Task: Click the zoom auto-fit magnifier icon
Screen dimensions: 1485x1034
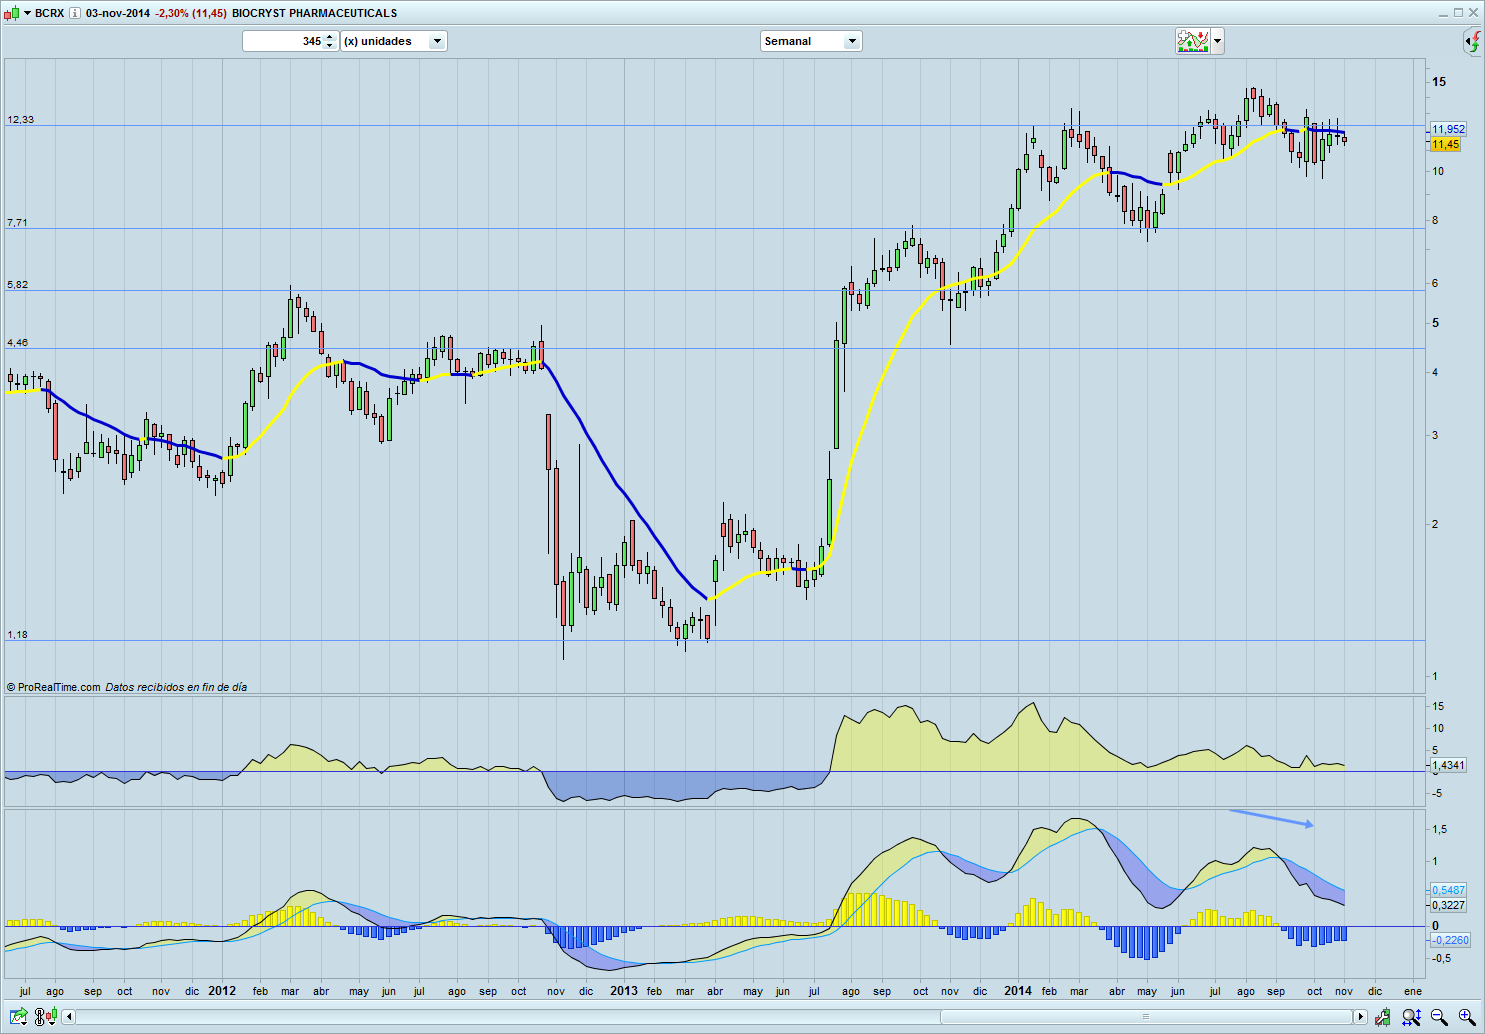Action: 1410,1017
